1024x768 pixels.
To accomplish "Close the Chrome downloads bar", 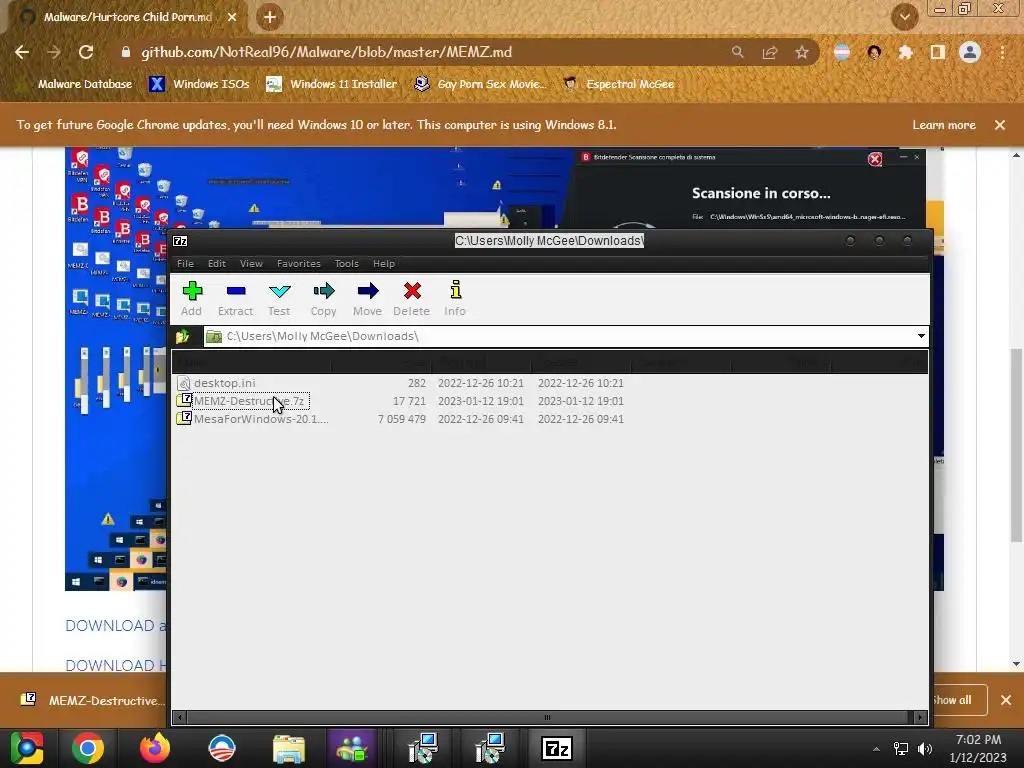I will tap(1006, 700).
